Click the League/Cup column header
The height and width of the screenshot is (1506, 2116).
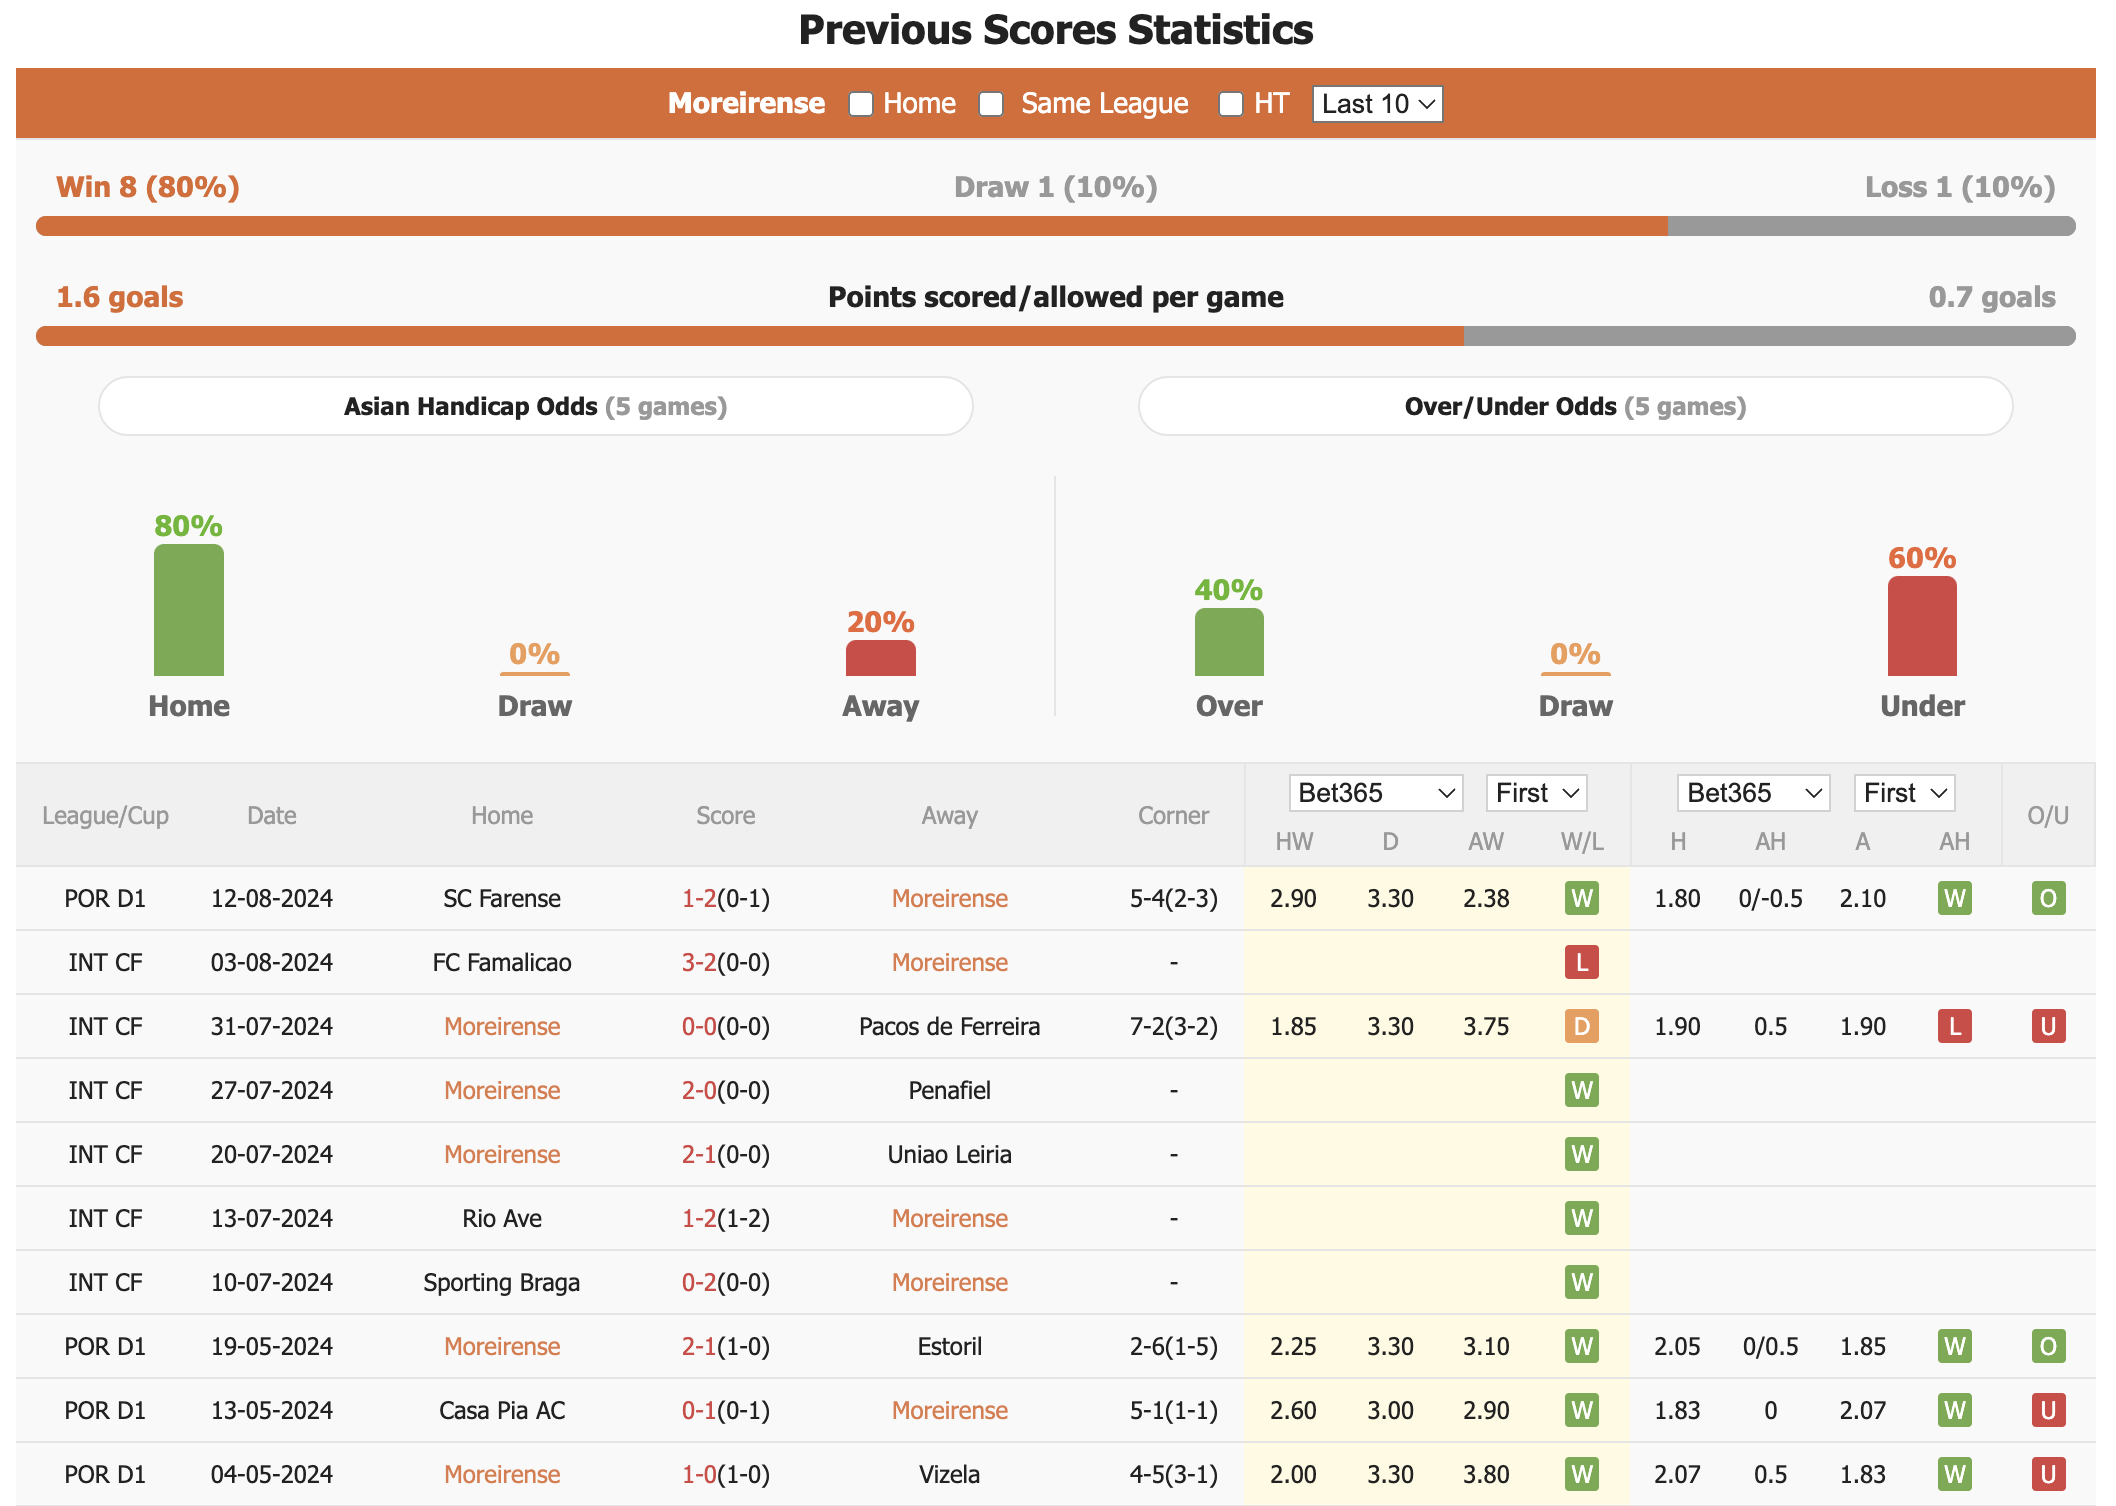click(x=105, y=815)
